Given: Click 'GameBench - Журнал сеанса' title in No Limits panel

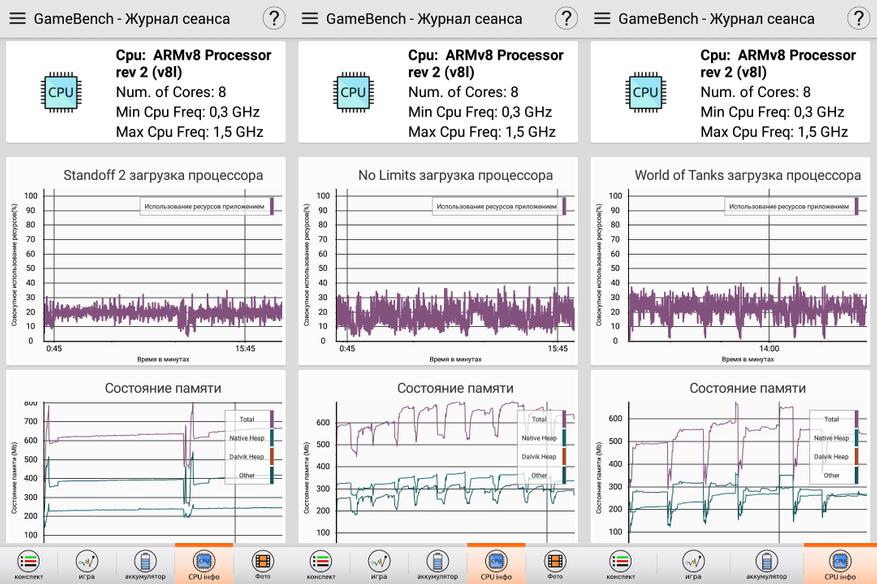Looking at the screenshot, I should point(424,19).
